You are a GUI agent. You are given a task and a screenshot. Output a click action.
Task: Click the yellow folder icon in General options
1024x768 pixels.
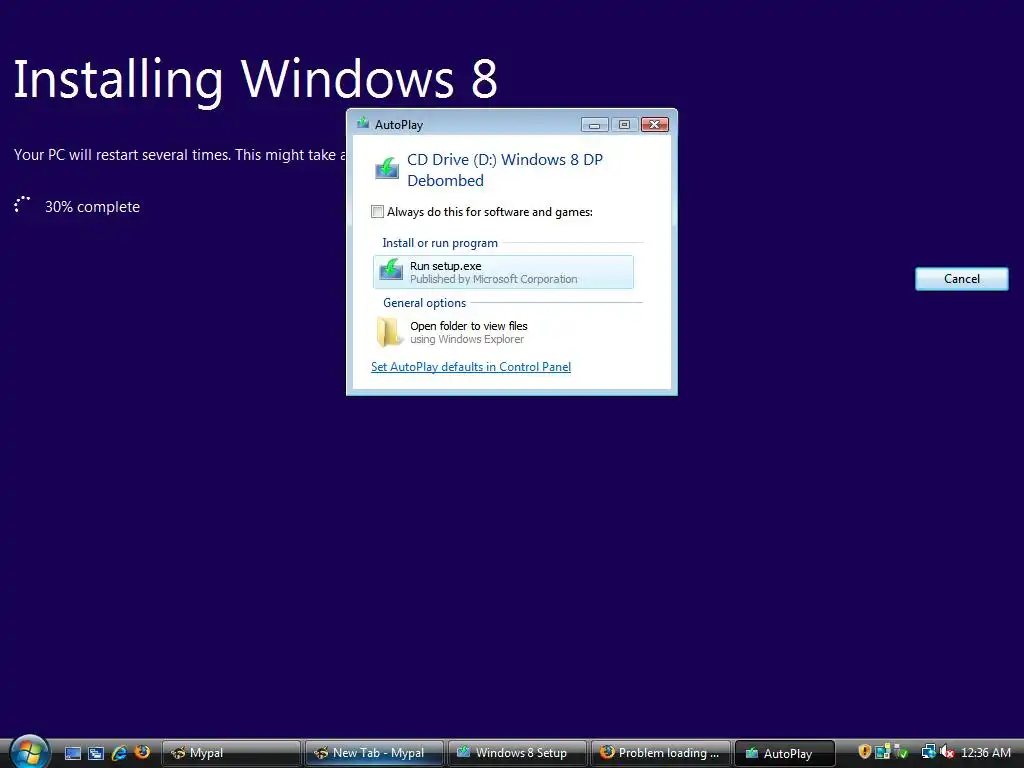(x=389, y=332)
